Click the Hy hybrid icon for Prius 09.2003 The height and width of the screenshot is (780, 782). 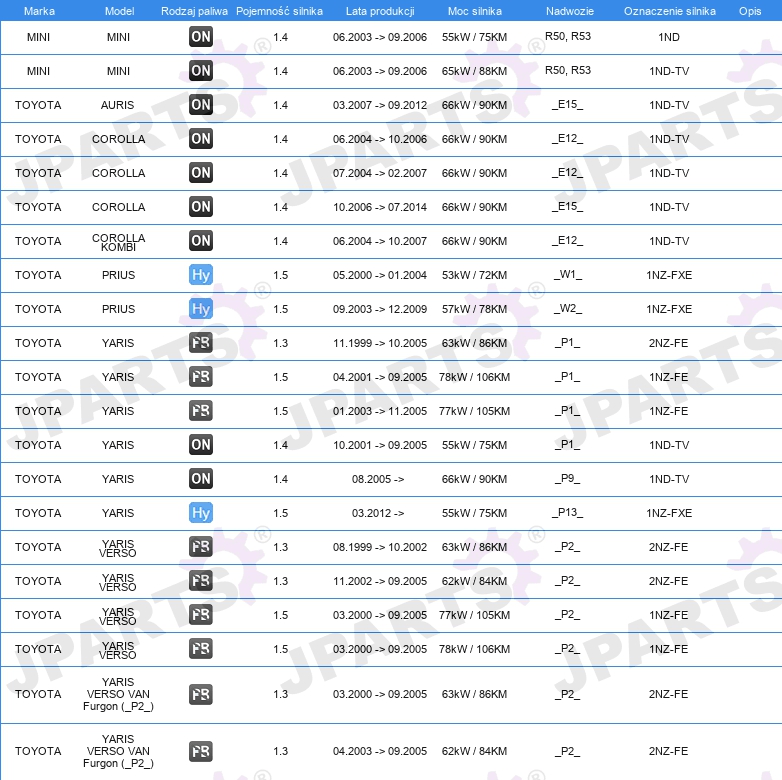[x=200, y=309]
